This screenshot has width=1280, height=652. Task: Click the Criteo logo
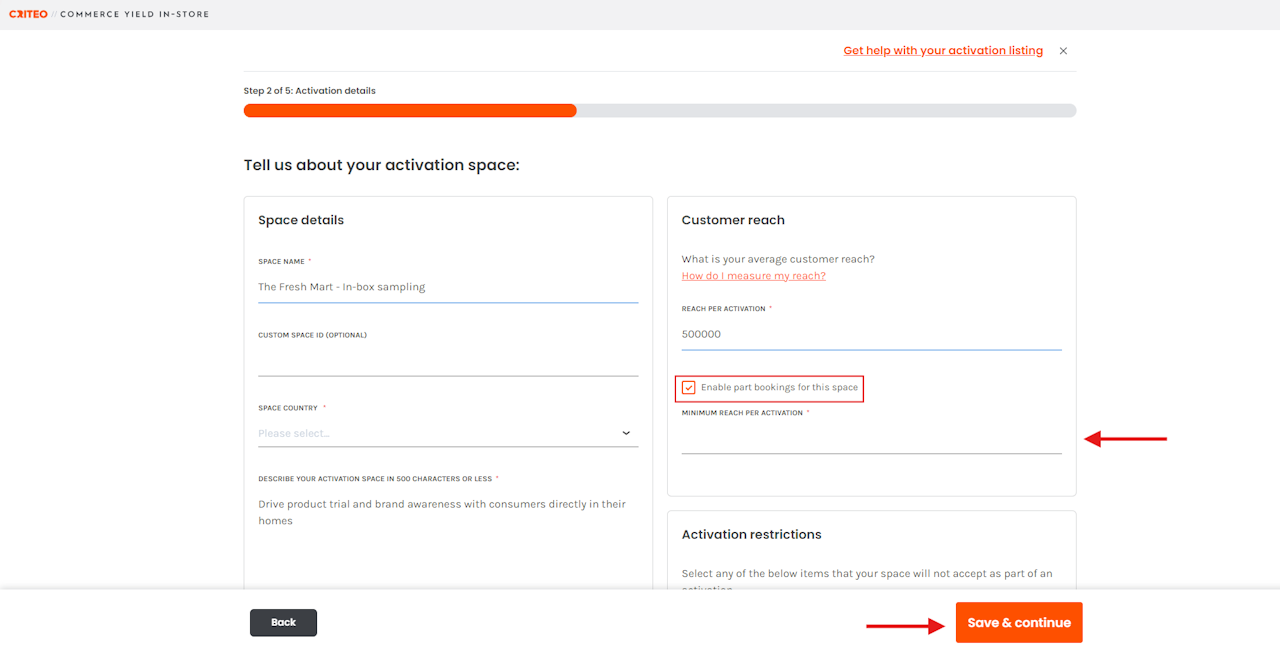(28, 14)
